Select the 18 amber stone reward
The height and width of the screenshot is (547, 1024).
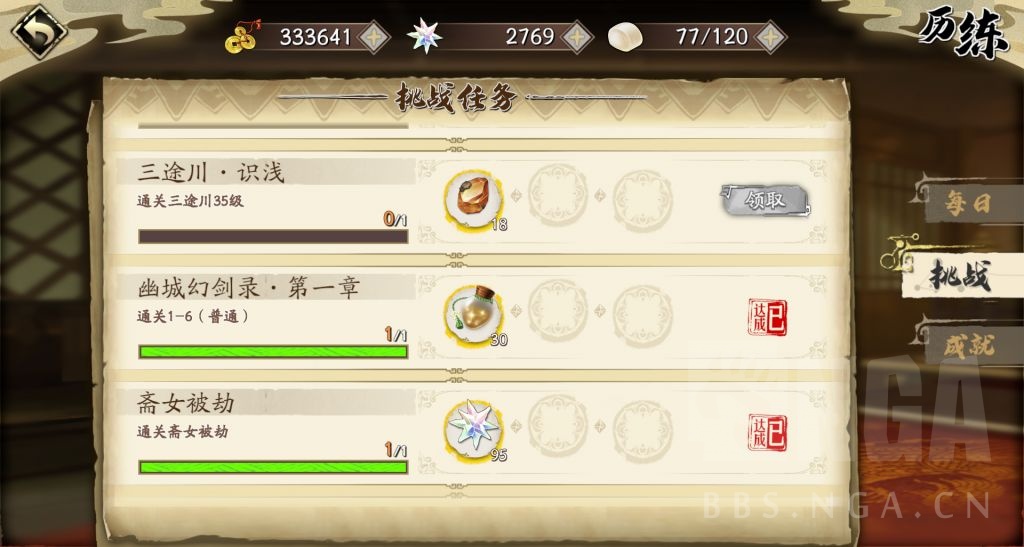[x=474, y=198]
